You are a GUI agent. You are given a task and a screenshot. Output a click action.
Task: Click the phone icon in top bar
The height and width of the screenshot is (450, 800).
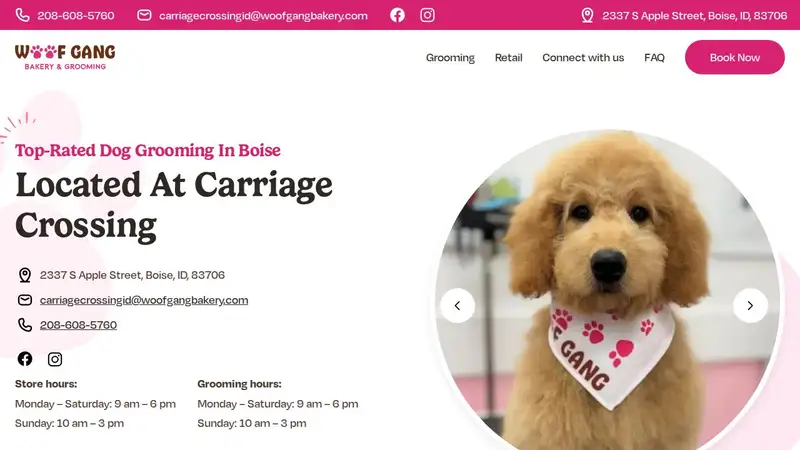tap(22, 15)
